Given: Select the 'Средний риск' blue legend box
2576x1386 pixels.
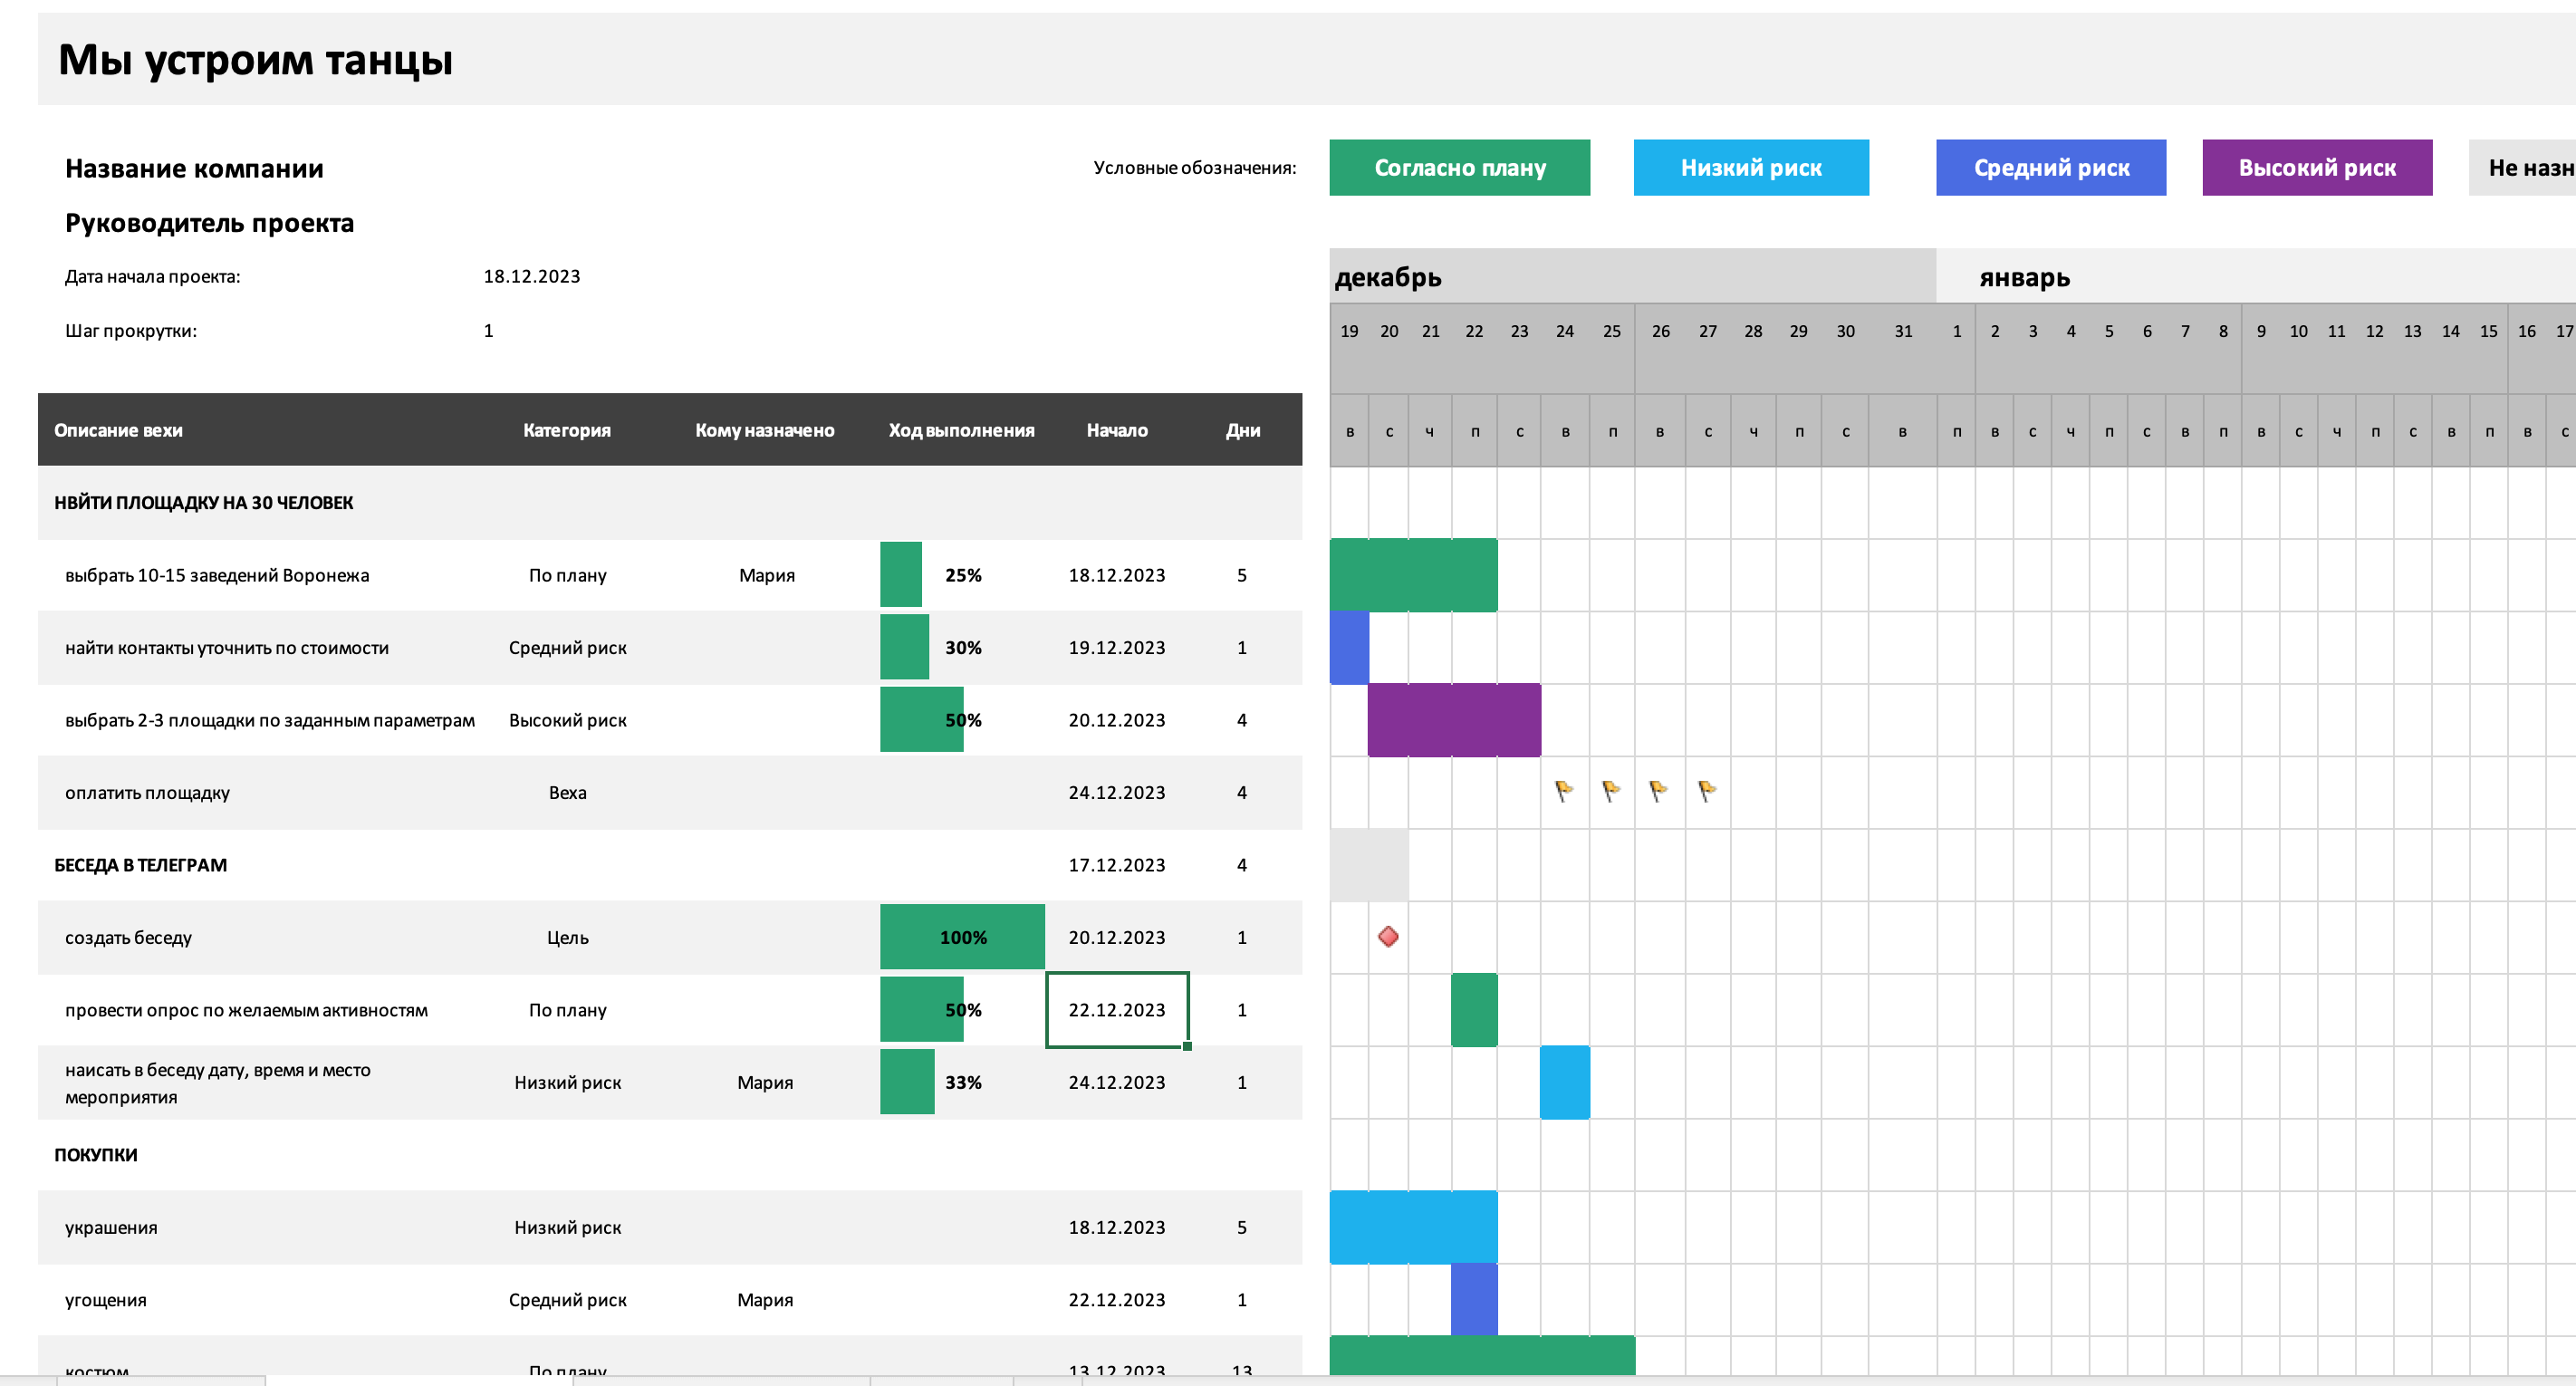Looking at the screenshot, I should tap(2050, 168).
